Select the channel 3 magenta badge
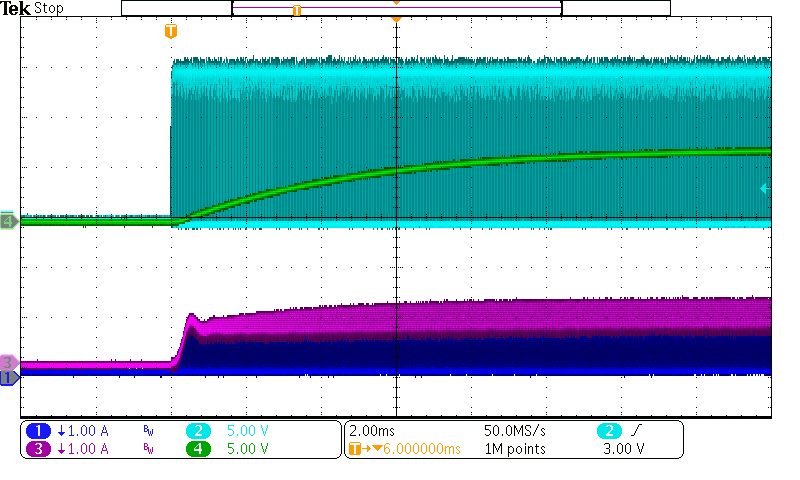This screenshot has width=800, height=480. (38, 449)
